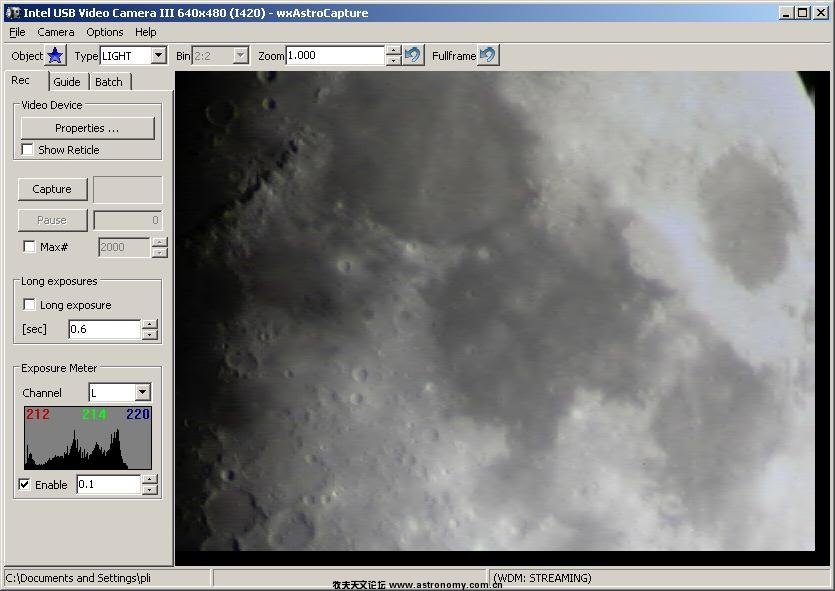The height and width of the screenshot is (591, 835).
Task: Open the Bin 2:2 dropdown
Action: click(240, 56)
